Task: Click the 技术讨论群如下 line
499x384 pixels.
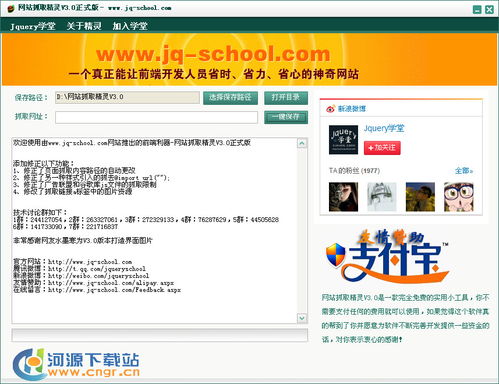Action: [40, 212]
